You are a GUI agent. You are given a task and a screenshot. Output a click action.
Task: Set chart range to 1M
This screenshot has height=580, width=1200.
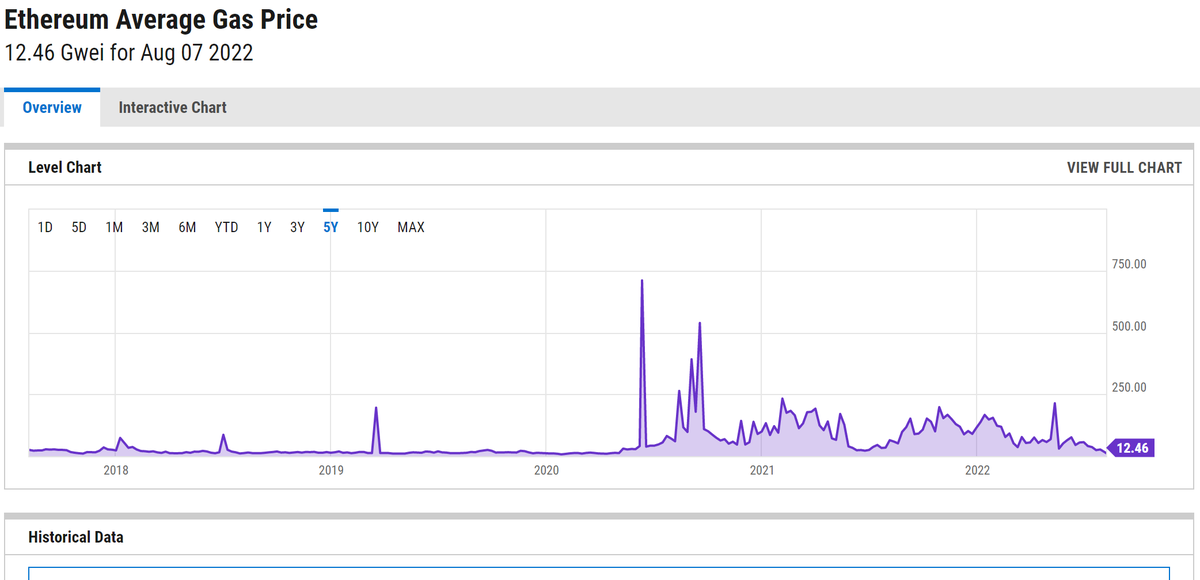coord(114,227)
